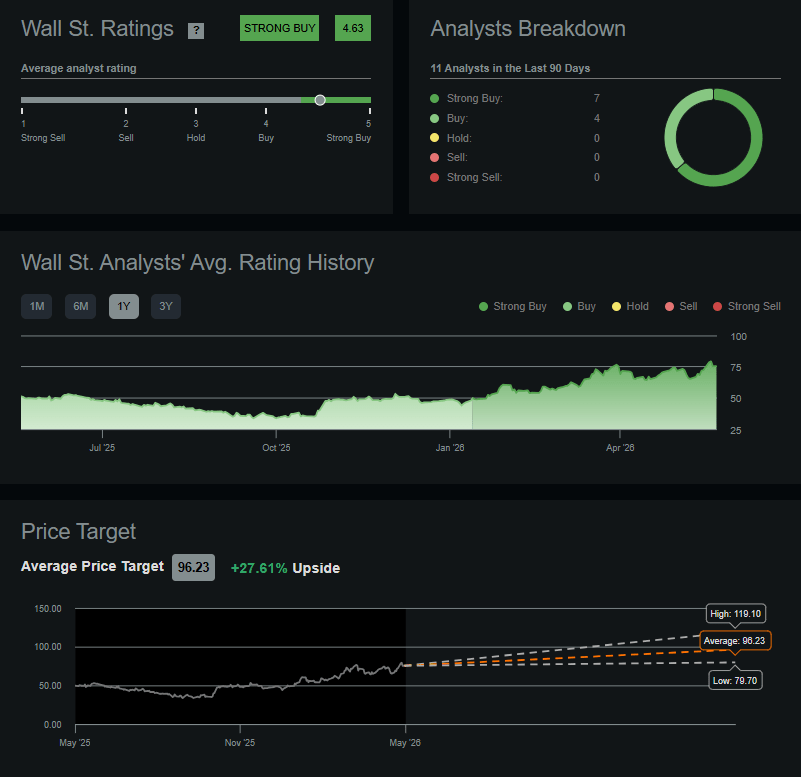This screenshot has width=801, height=777.
Task: Click the Low: 79.70 price label
Action: [735, 680]
